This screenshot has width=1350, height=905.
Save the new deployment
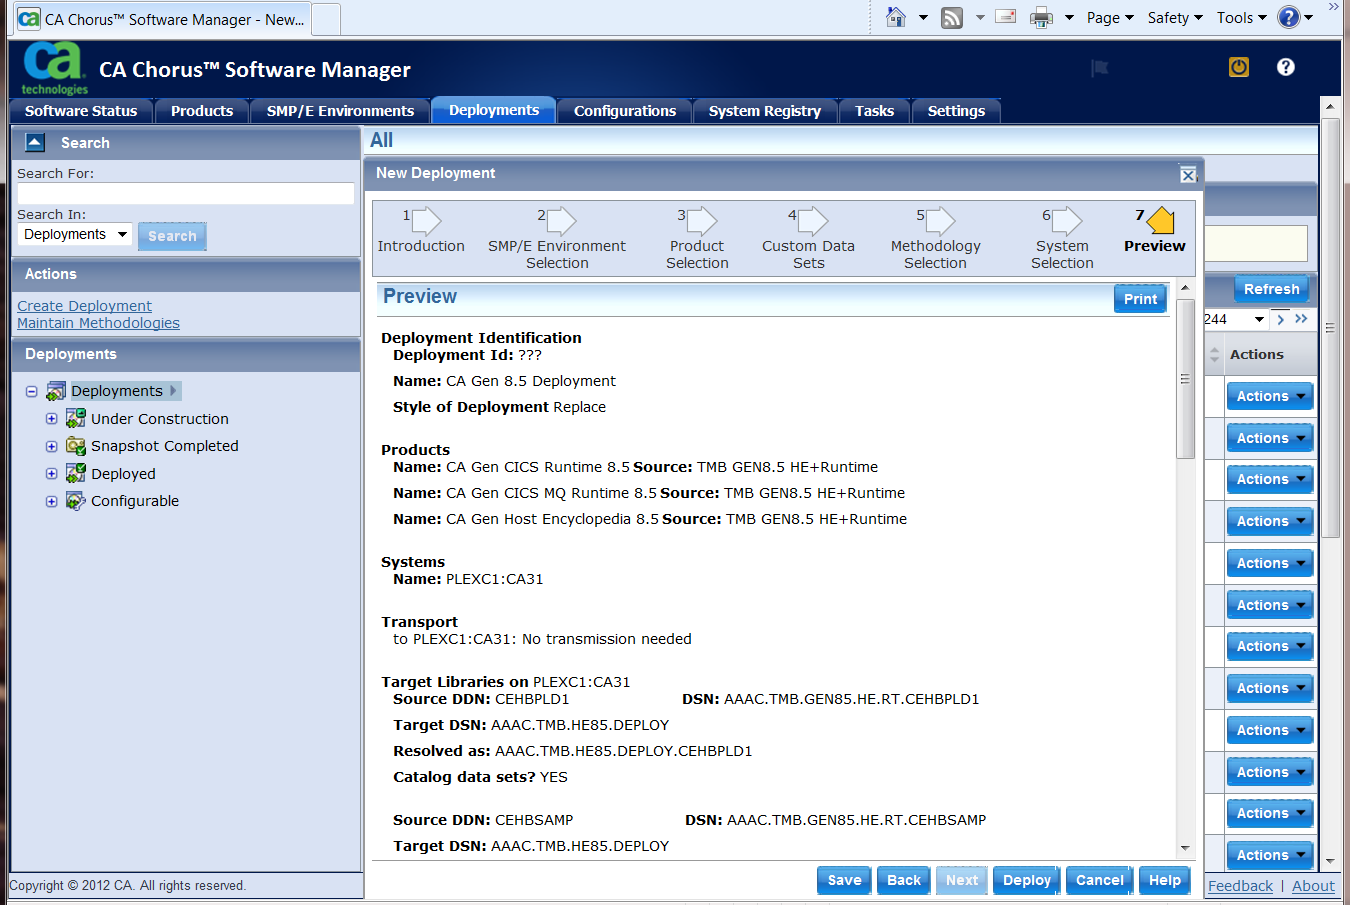(x=844, y=880)
